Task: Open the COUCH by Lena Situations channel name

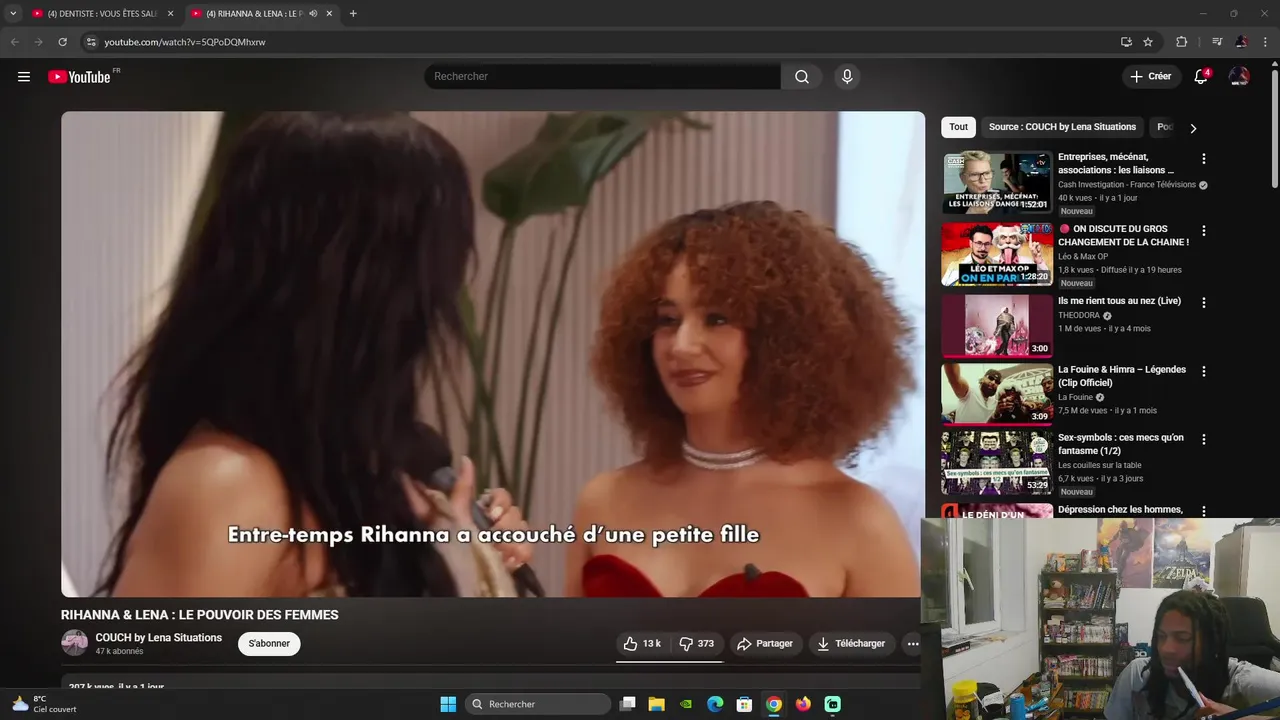Action: tap(159, 638)
